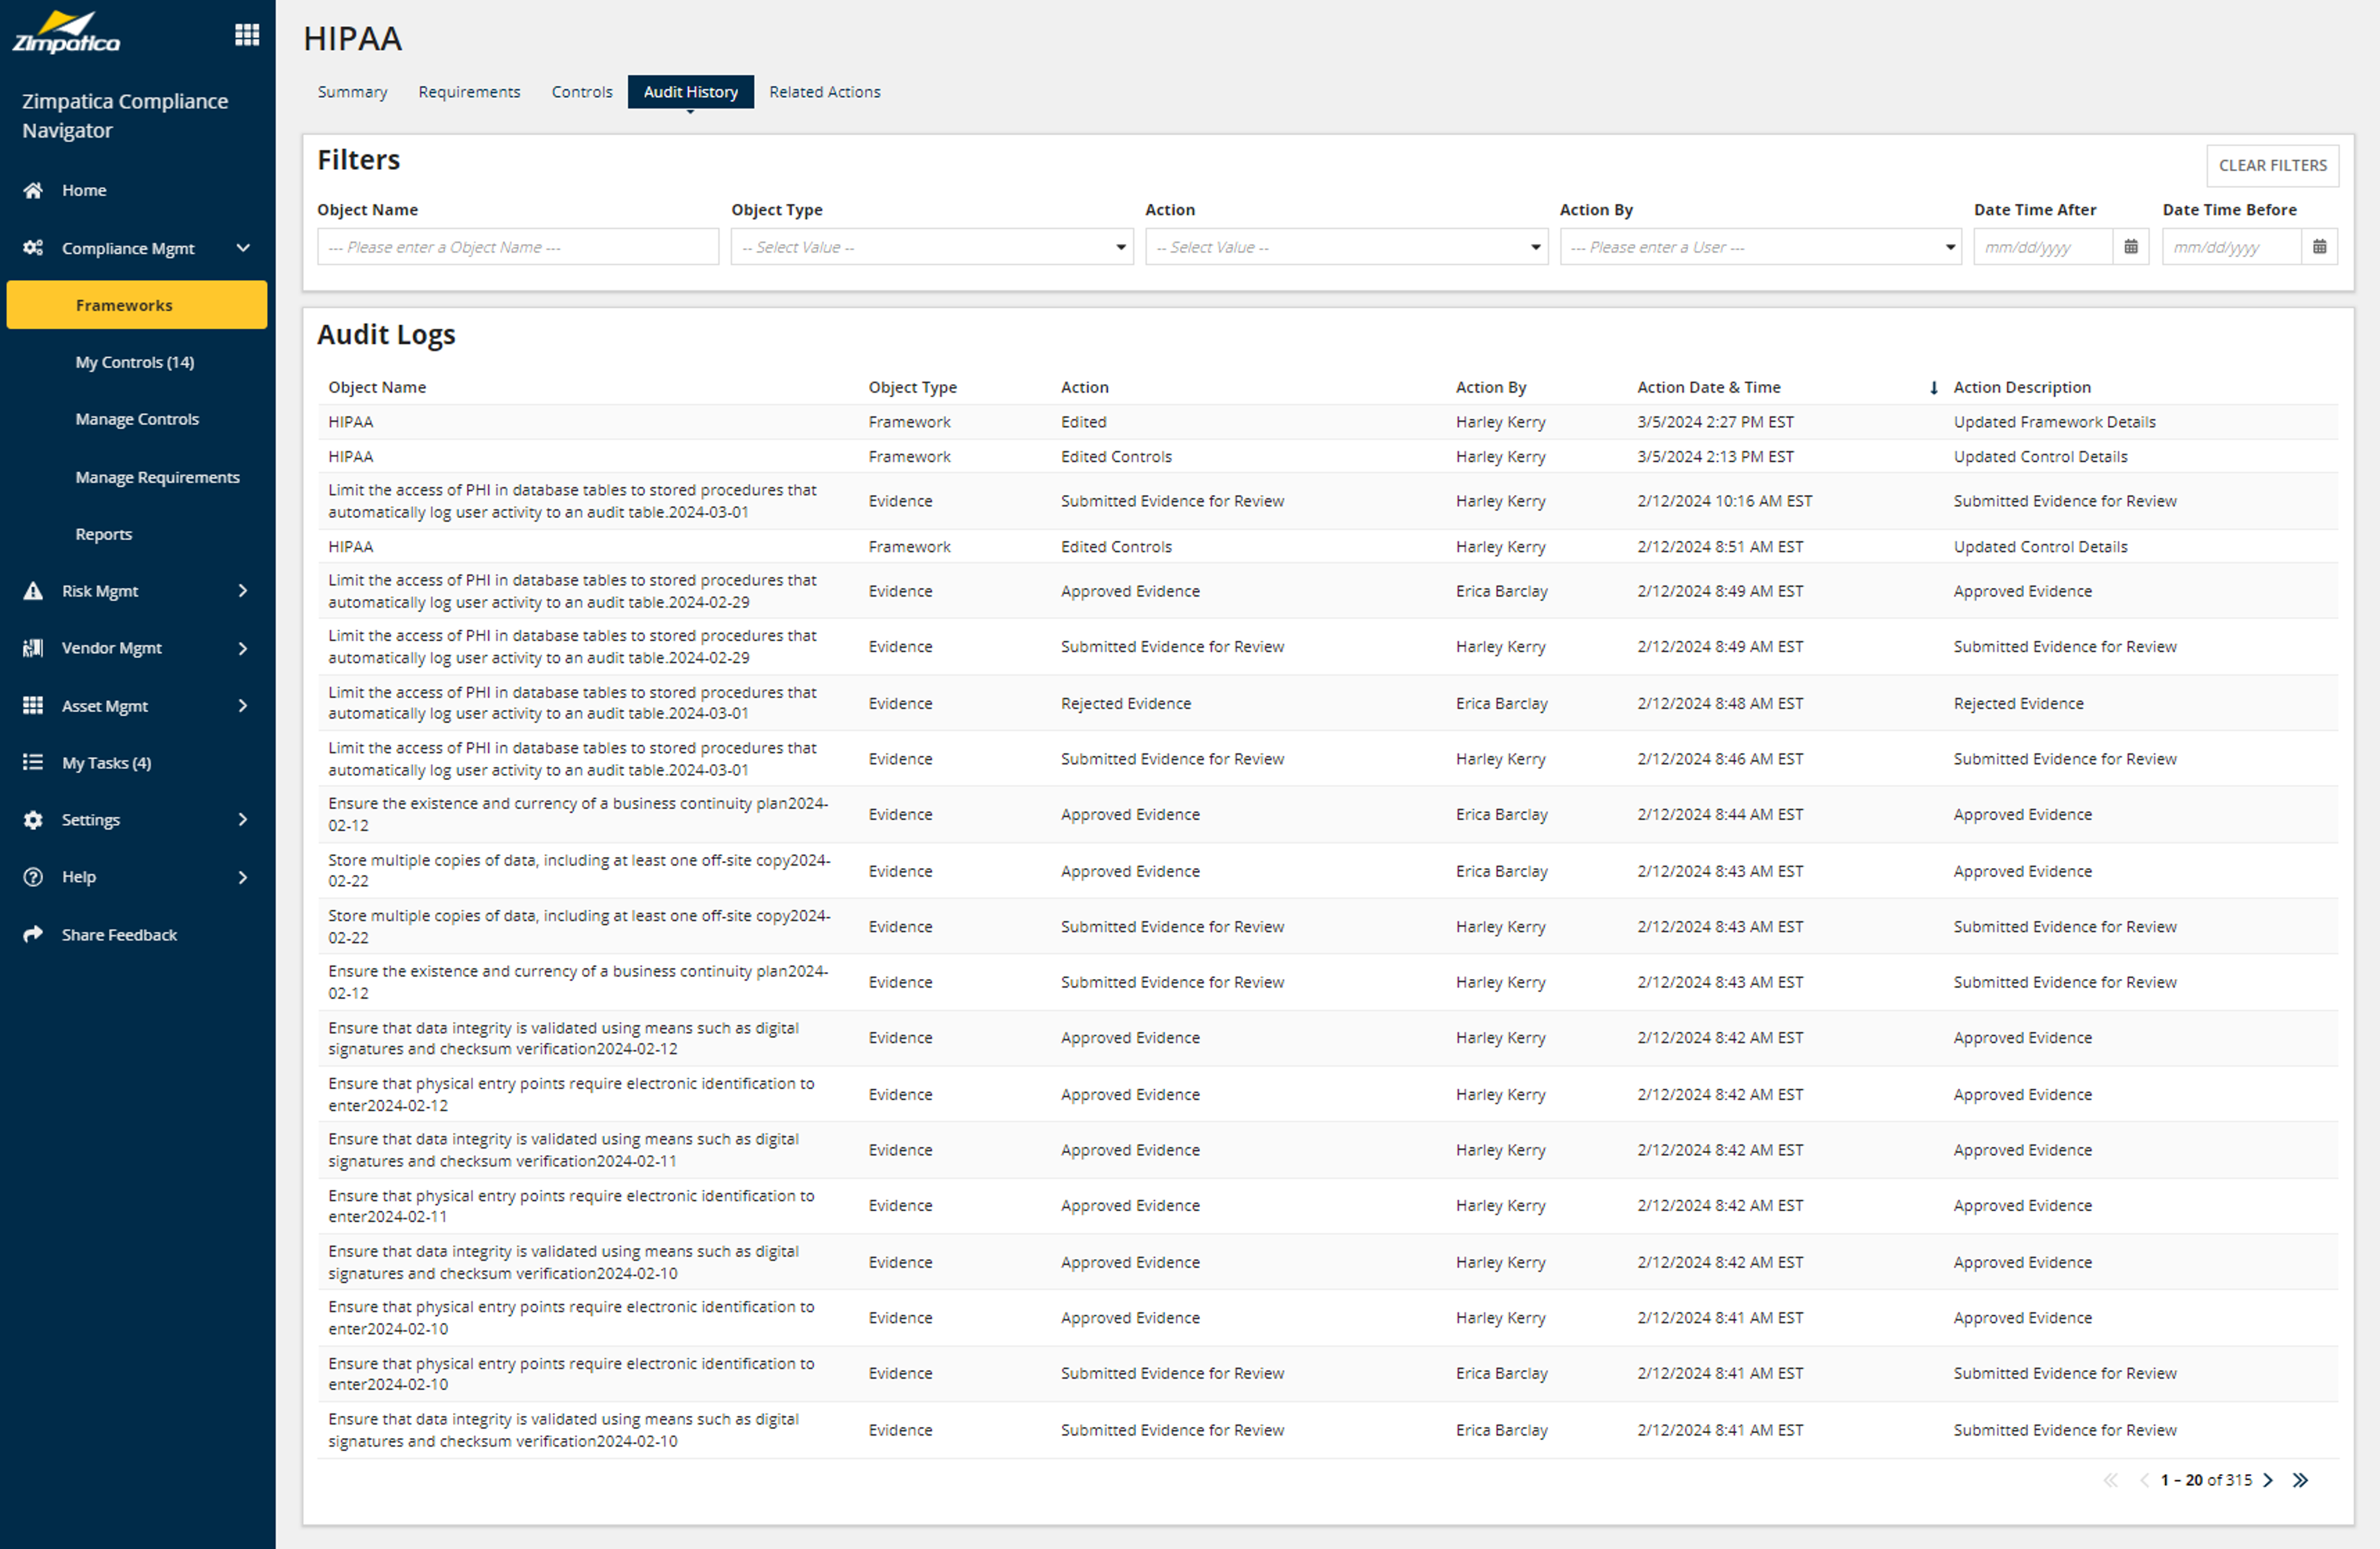Screen dimensions: 2380x1549
Task: Open the Action By user dropdown
Action: pyautogui.click(x=1760, y=247)
